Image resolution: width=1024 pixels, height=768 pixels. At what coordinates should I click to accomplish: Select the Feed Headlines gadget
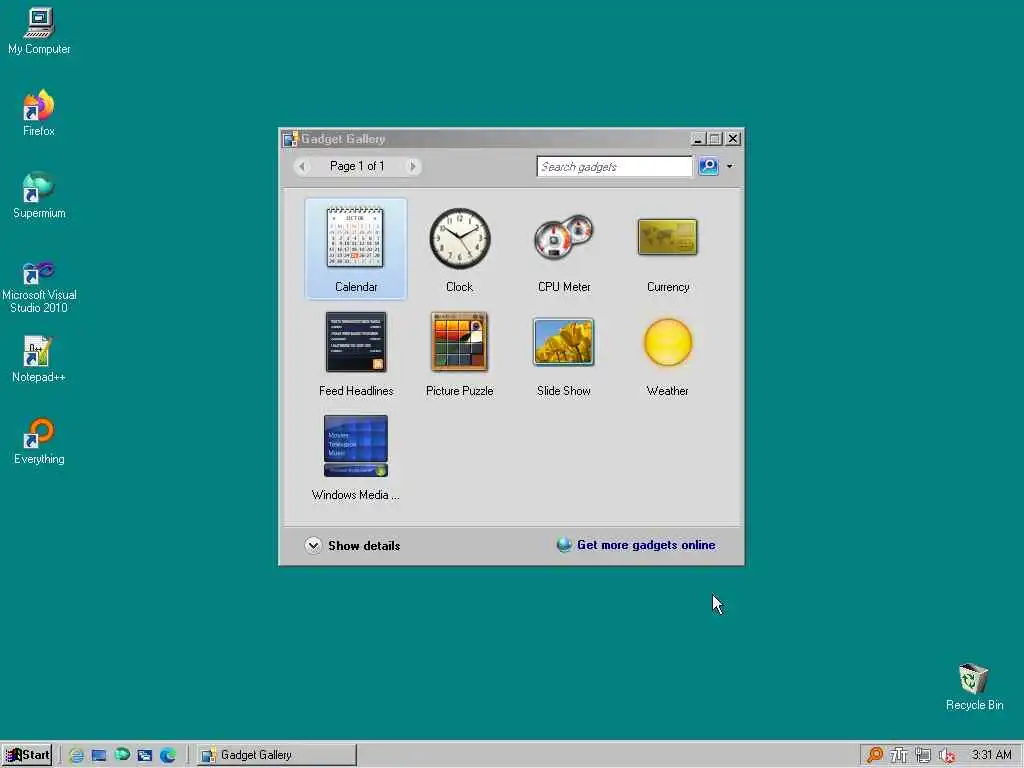tap(356, 353)
